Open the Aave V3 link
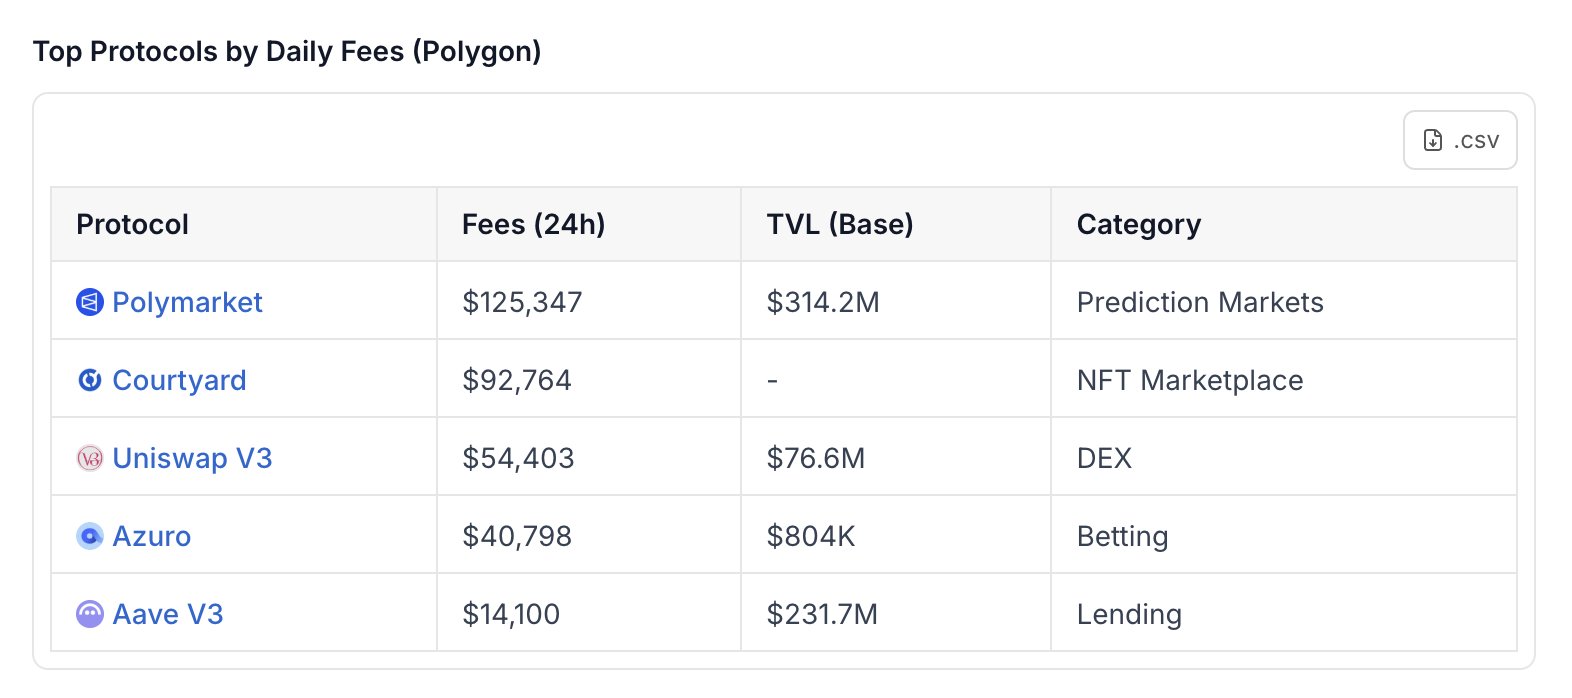 (167, 614)
